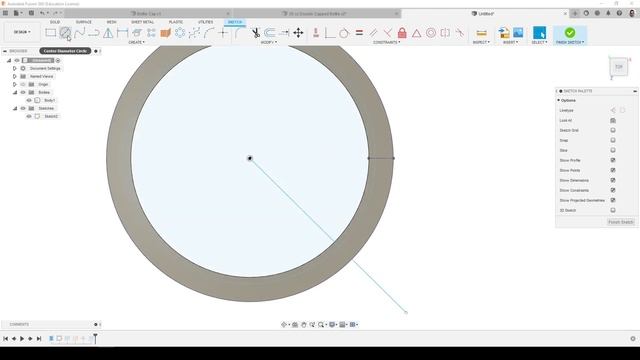Select the Center Diameter Circle tool
This screenshot has height=360, width=640.
pos(65,33)
